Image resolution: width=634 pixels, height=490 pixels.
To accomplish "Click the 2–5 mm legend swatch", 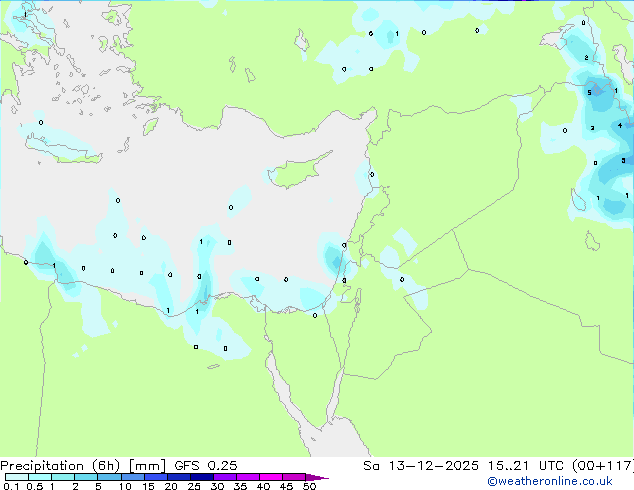I will coord(86,477).
